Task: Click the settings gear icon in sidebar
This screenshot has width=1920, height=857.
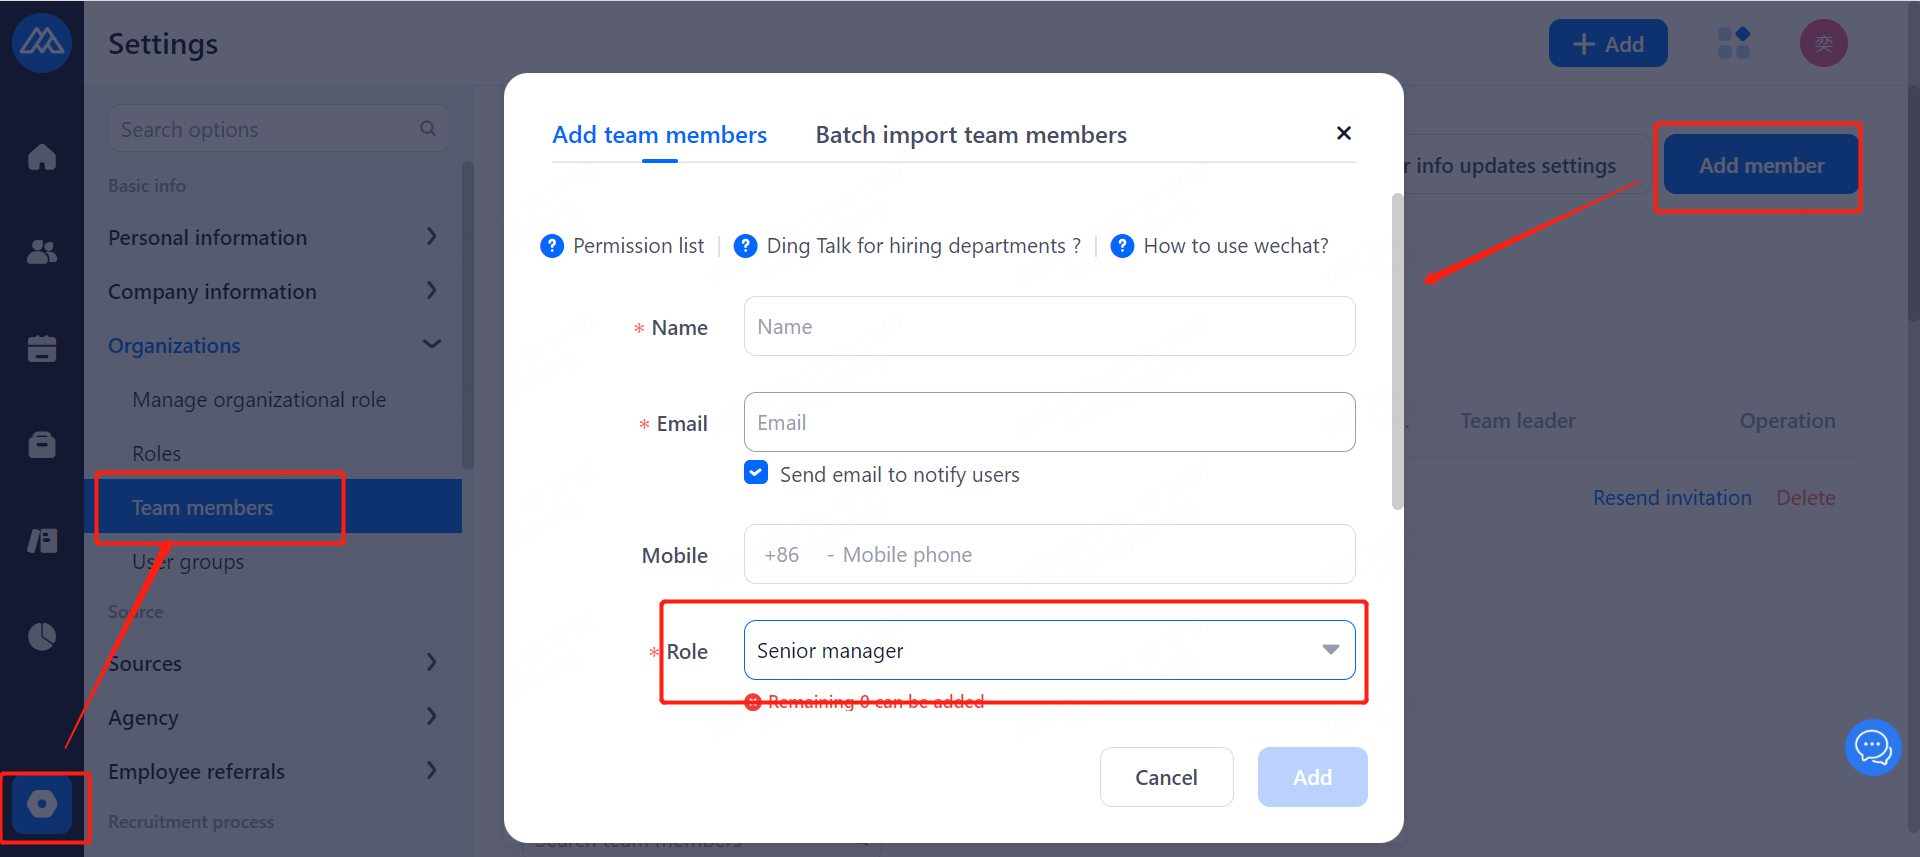Action: [x=42, y=804]
